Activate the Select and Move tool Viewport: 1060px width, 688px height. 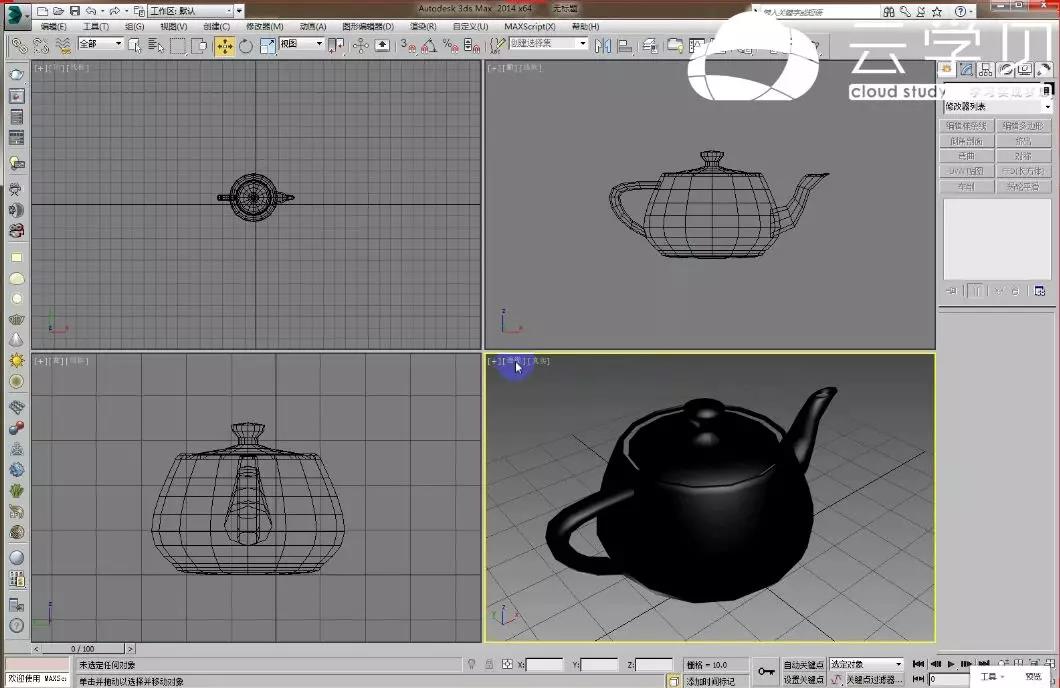(224, 45)
